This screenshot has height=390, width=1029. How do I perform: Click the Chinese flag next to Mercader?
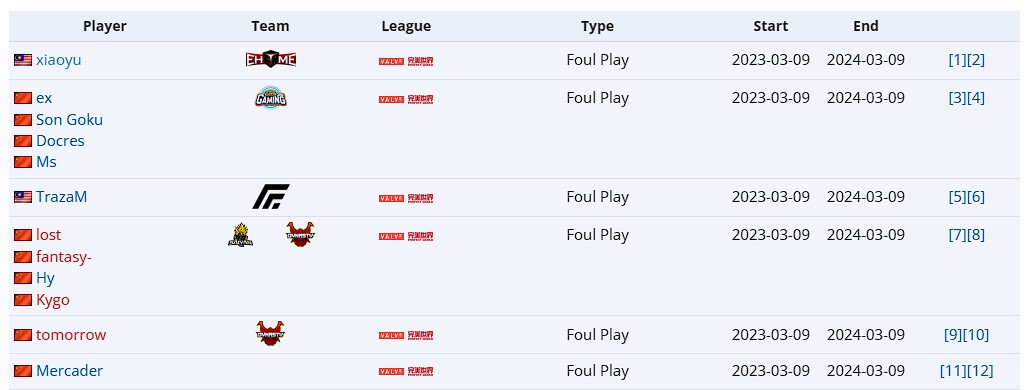pos(23,371)
